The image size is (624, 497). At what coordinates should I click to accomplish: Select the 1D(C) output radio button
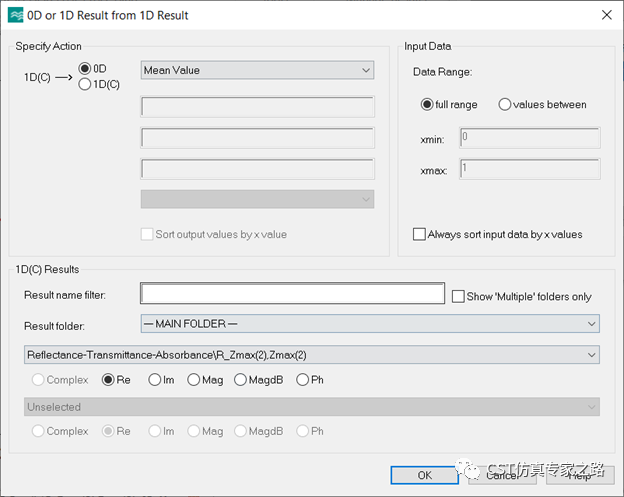tap(85, 84)
